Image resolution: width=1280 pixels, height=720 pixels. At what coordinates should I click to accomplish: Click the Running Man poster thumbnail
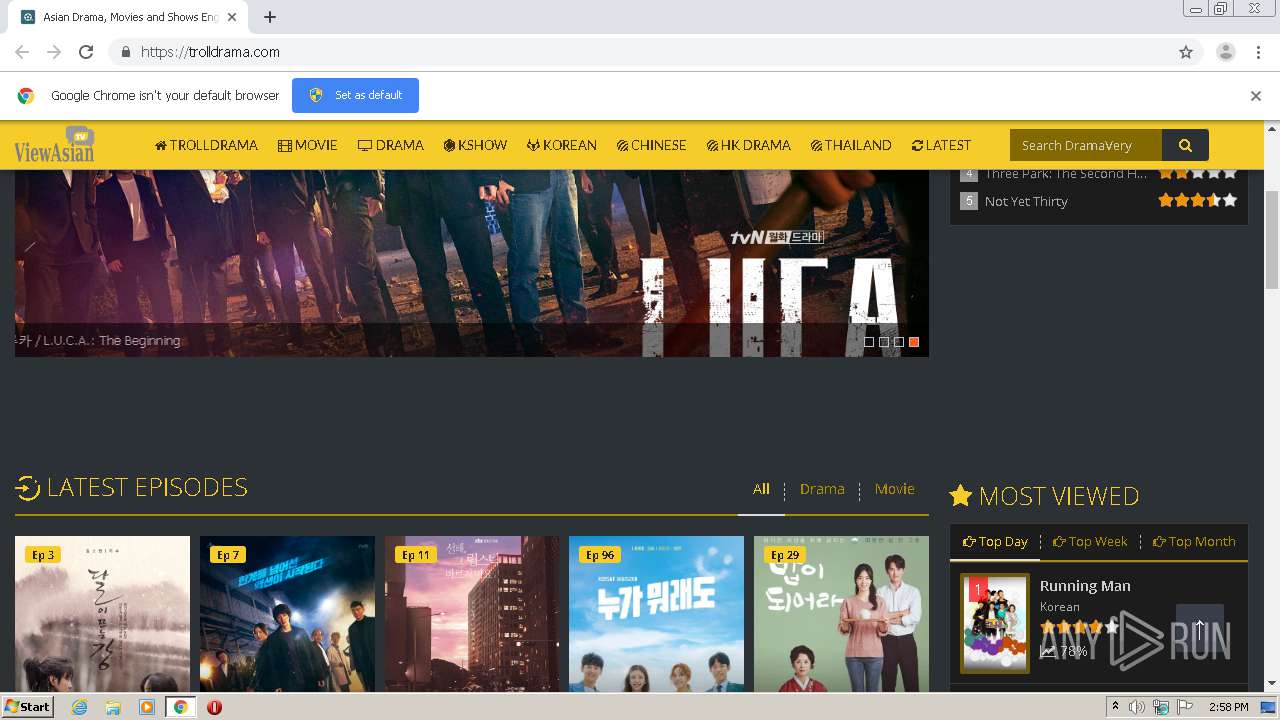pyautogui.click(x=995, y=623)
